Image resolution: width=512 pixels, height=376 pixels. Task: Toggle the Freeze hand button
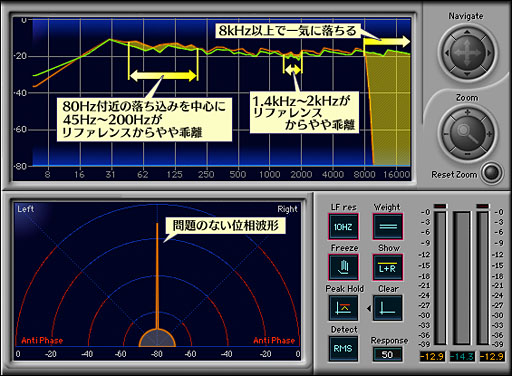(343, 267)
